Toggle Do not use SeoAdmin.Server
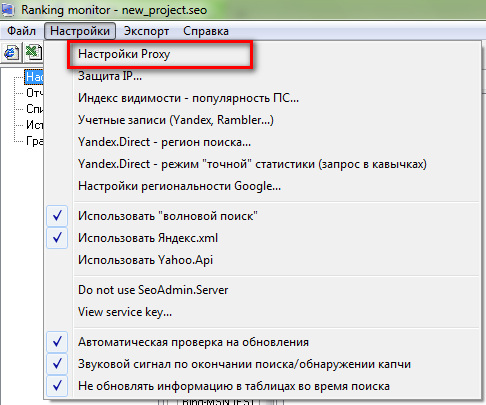This screenshot has width=486, height=405. coord(263,290)
